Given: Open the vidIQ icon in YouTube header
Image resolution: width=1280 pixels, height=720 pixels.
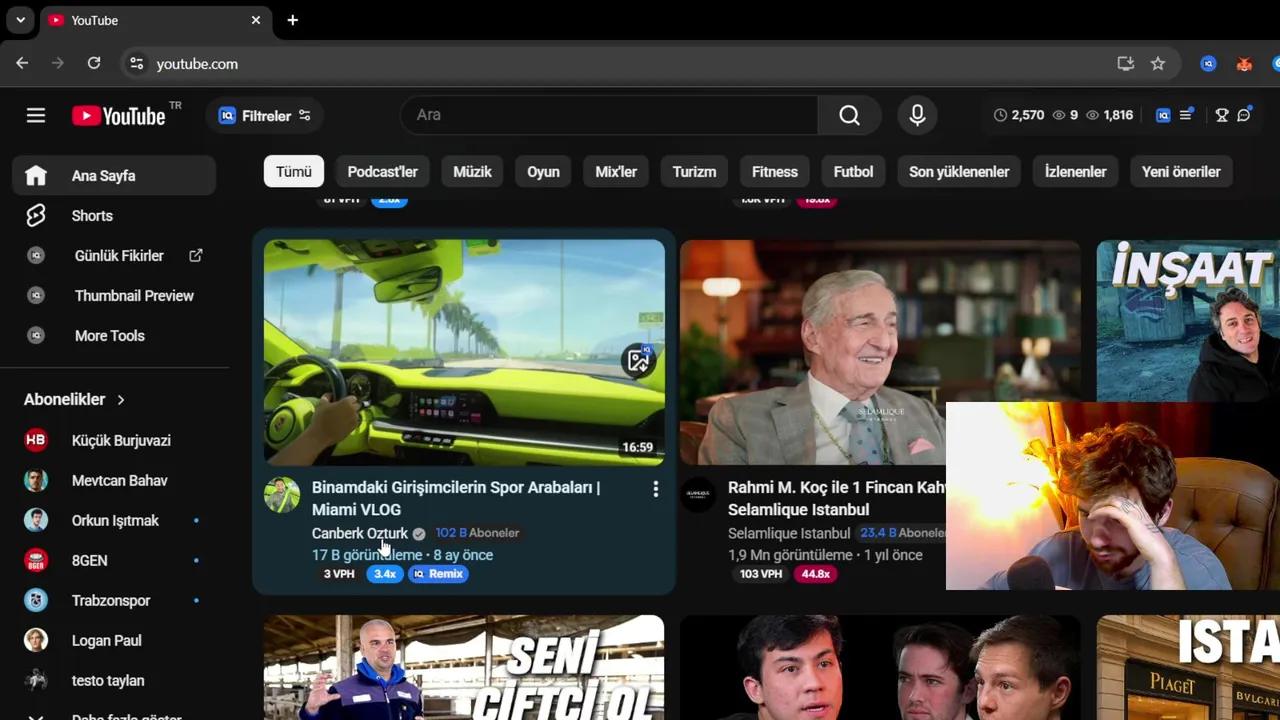Looking at the screenshot, I should (1163, 115).
